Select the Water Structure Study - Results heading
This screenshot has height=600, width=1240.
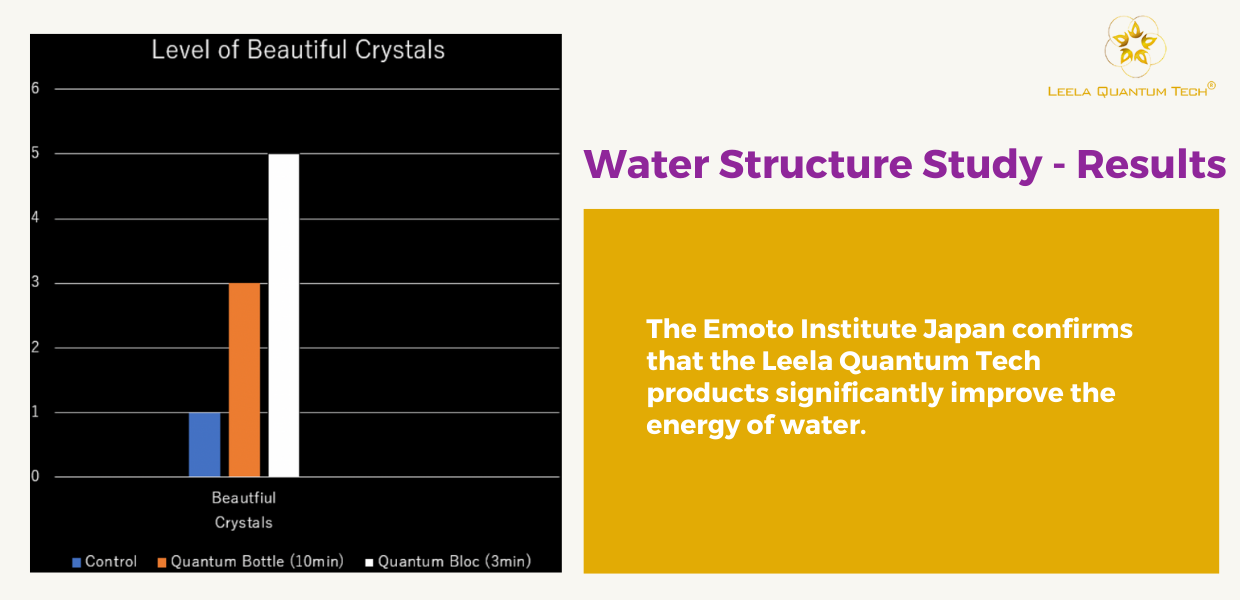904,164
